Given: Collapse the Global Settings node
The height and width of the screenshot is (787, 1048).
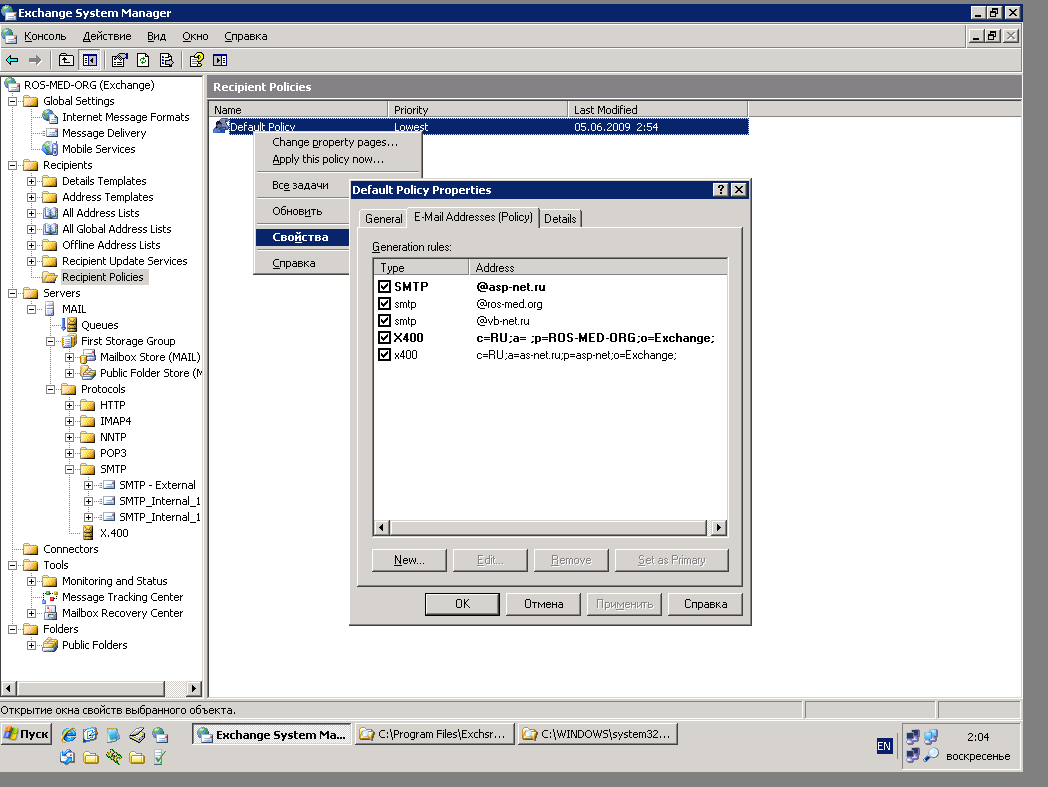Looking at the screenshot, I should point(12,101).
